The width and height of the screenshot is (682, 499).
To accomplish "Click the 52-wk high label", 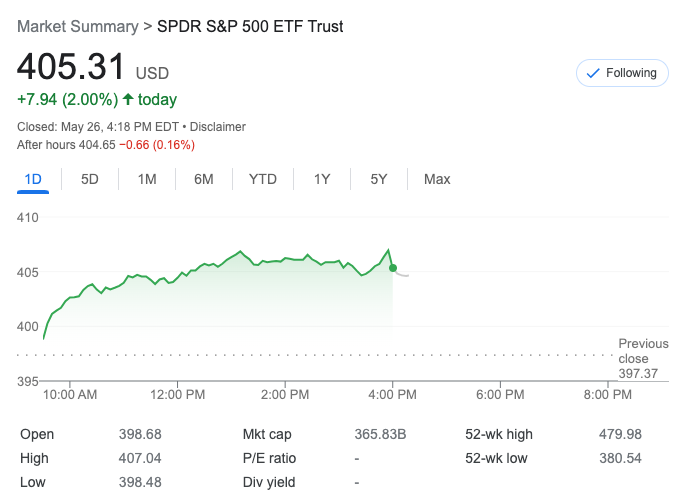I will click(499, 434).
